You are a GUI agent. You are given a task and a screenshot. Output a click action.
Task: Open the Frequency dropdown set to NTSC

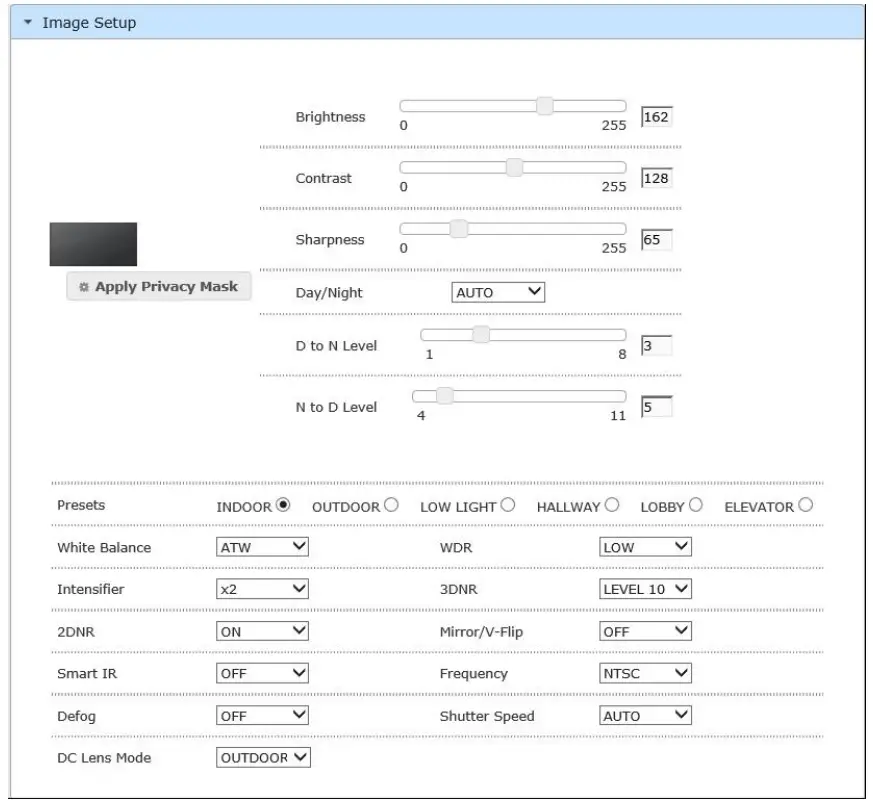[x=645, y=673]
